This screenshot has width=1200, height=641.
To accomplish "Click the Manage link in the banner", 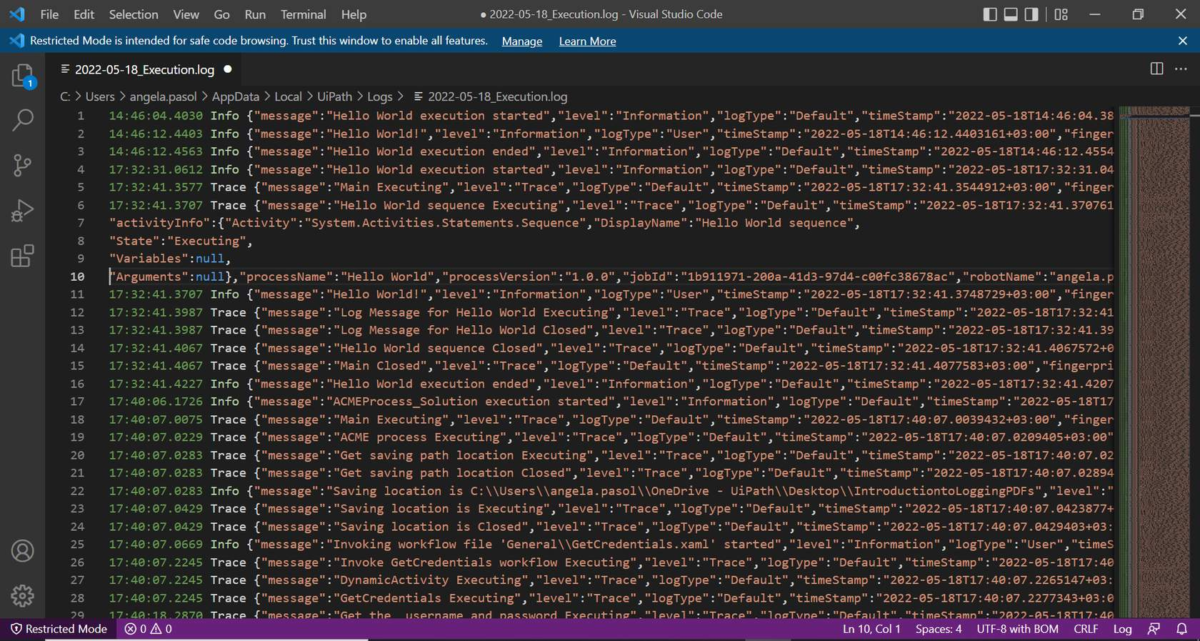I will tap(521, 41).
